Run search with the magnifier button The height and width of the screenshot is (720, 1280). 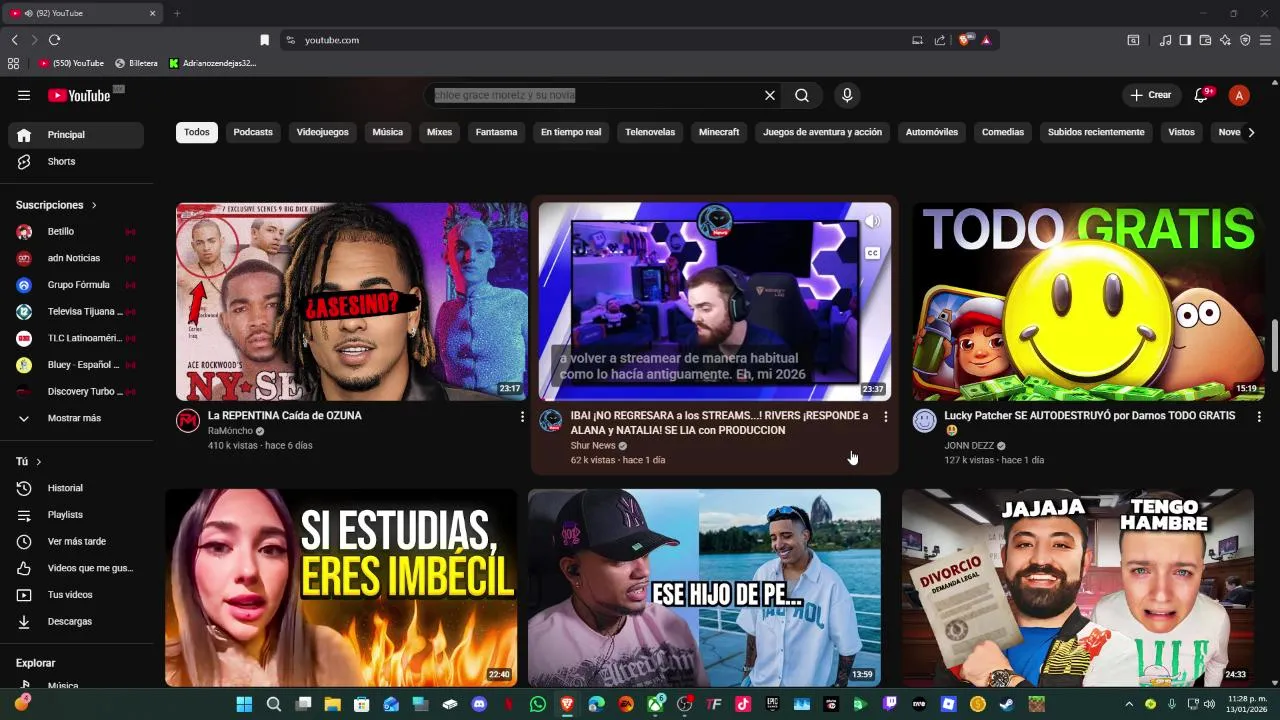click(x=802, y=95)
